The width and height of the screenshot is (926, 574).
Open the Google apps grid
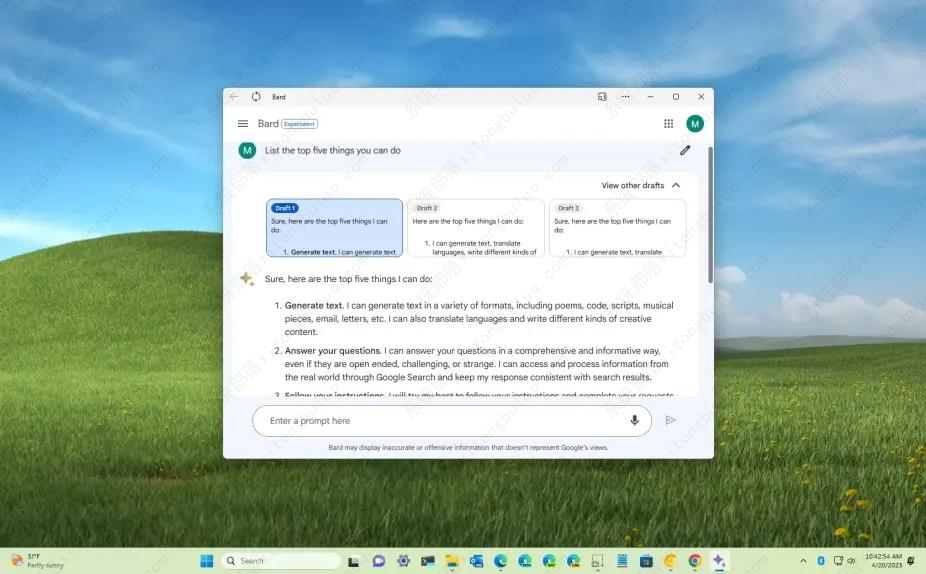click(x=669, y=123)
